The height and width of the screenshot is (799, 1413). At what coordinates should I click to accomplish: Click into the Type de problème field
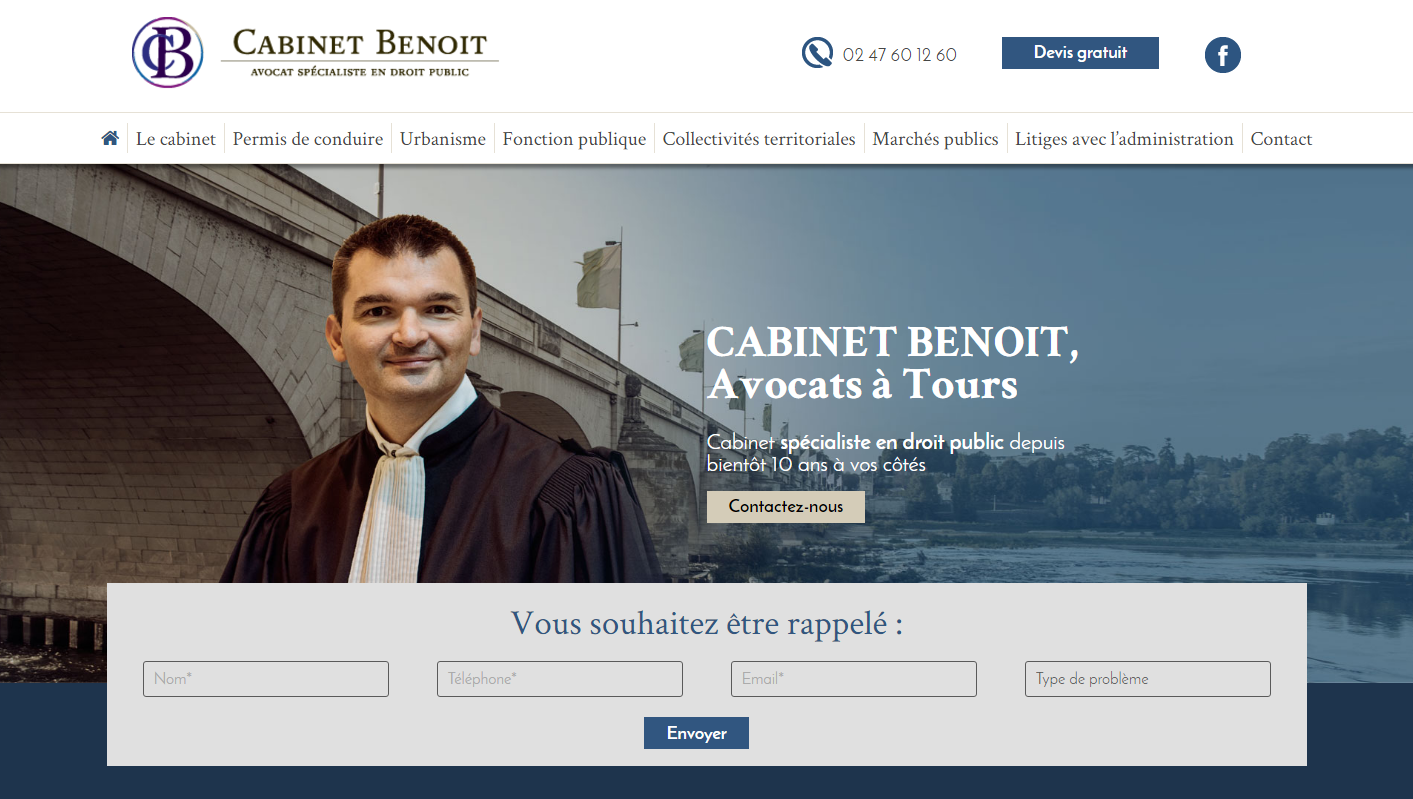[1148, 679]
